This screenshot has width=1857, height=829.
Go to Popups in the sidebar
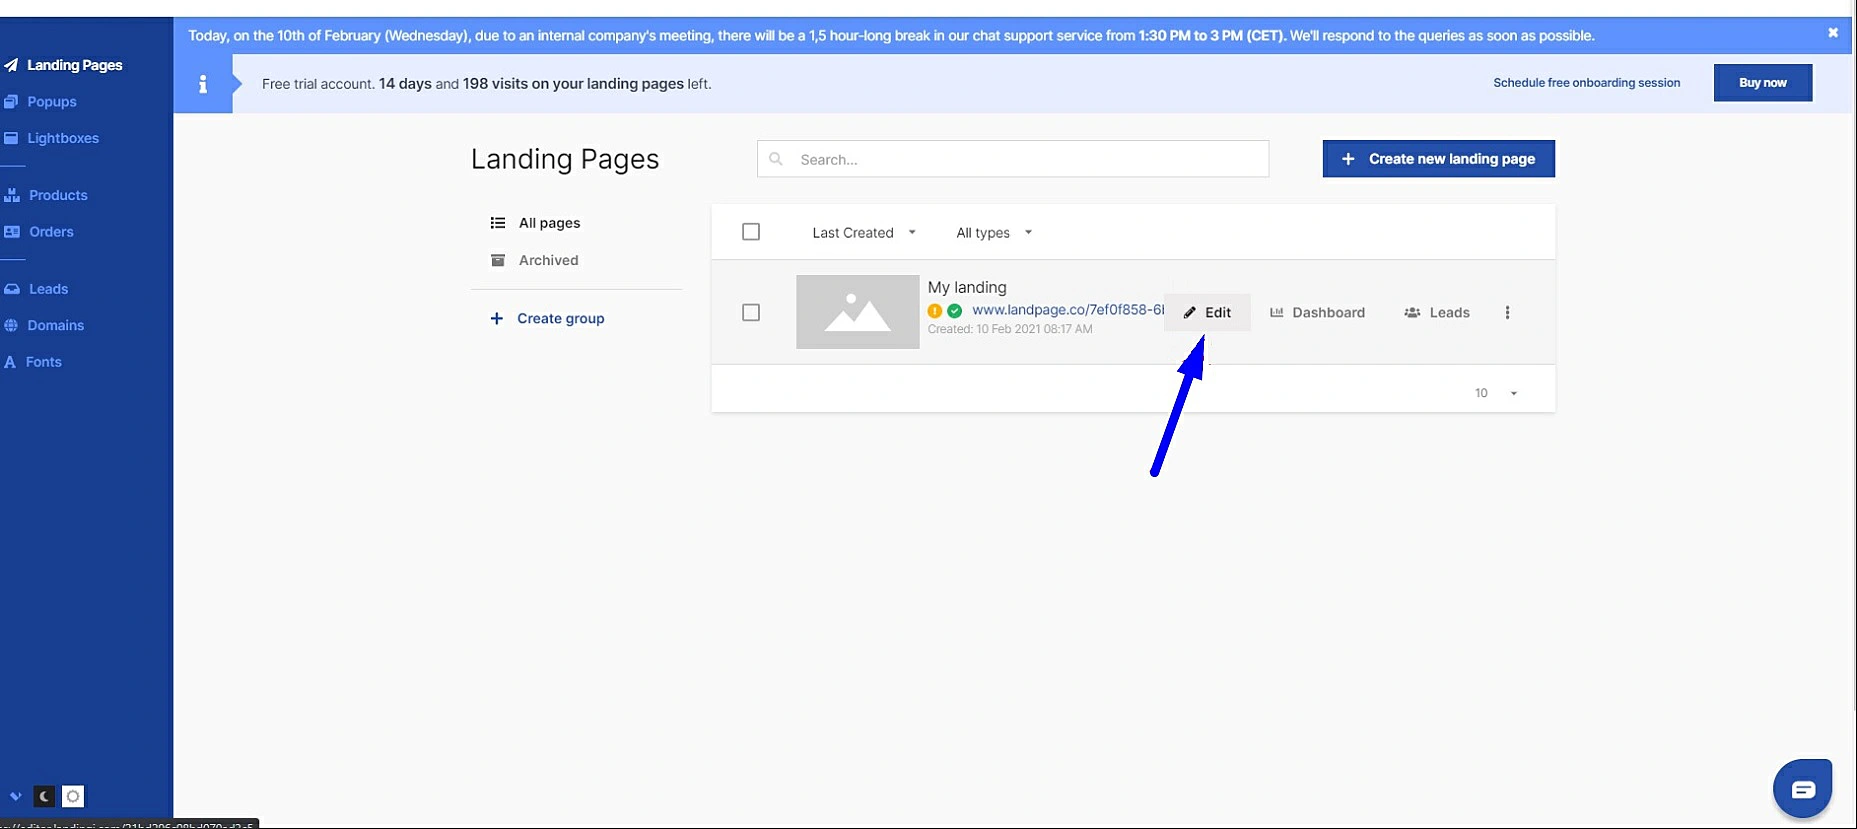click(x=51, y=102)
